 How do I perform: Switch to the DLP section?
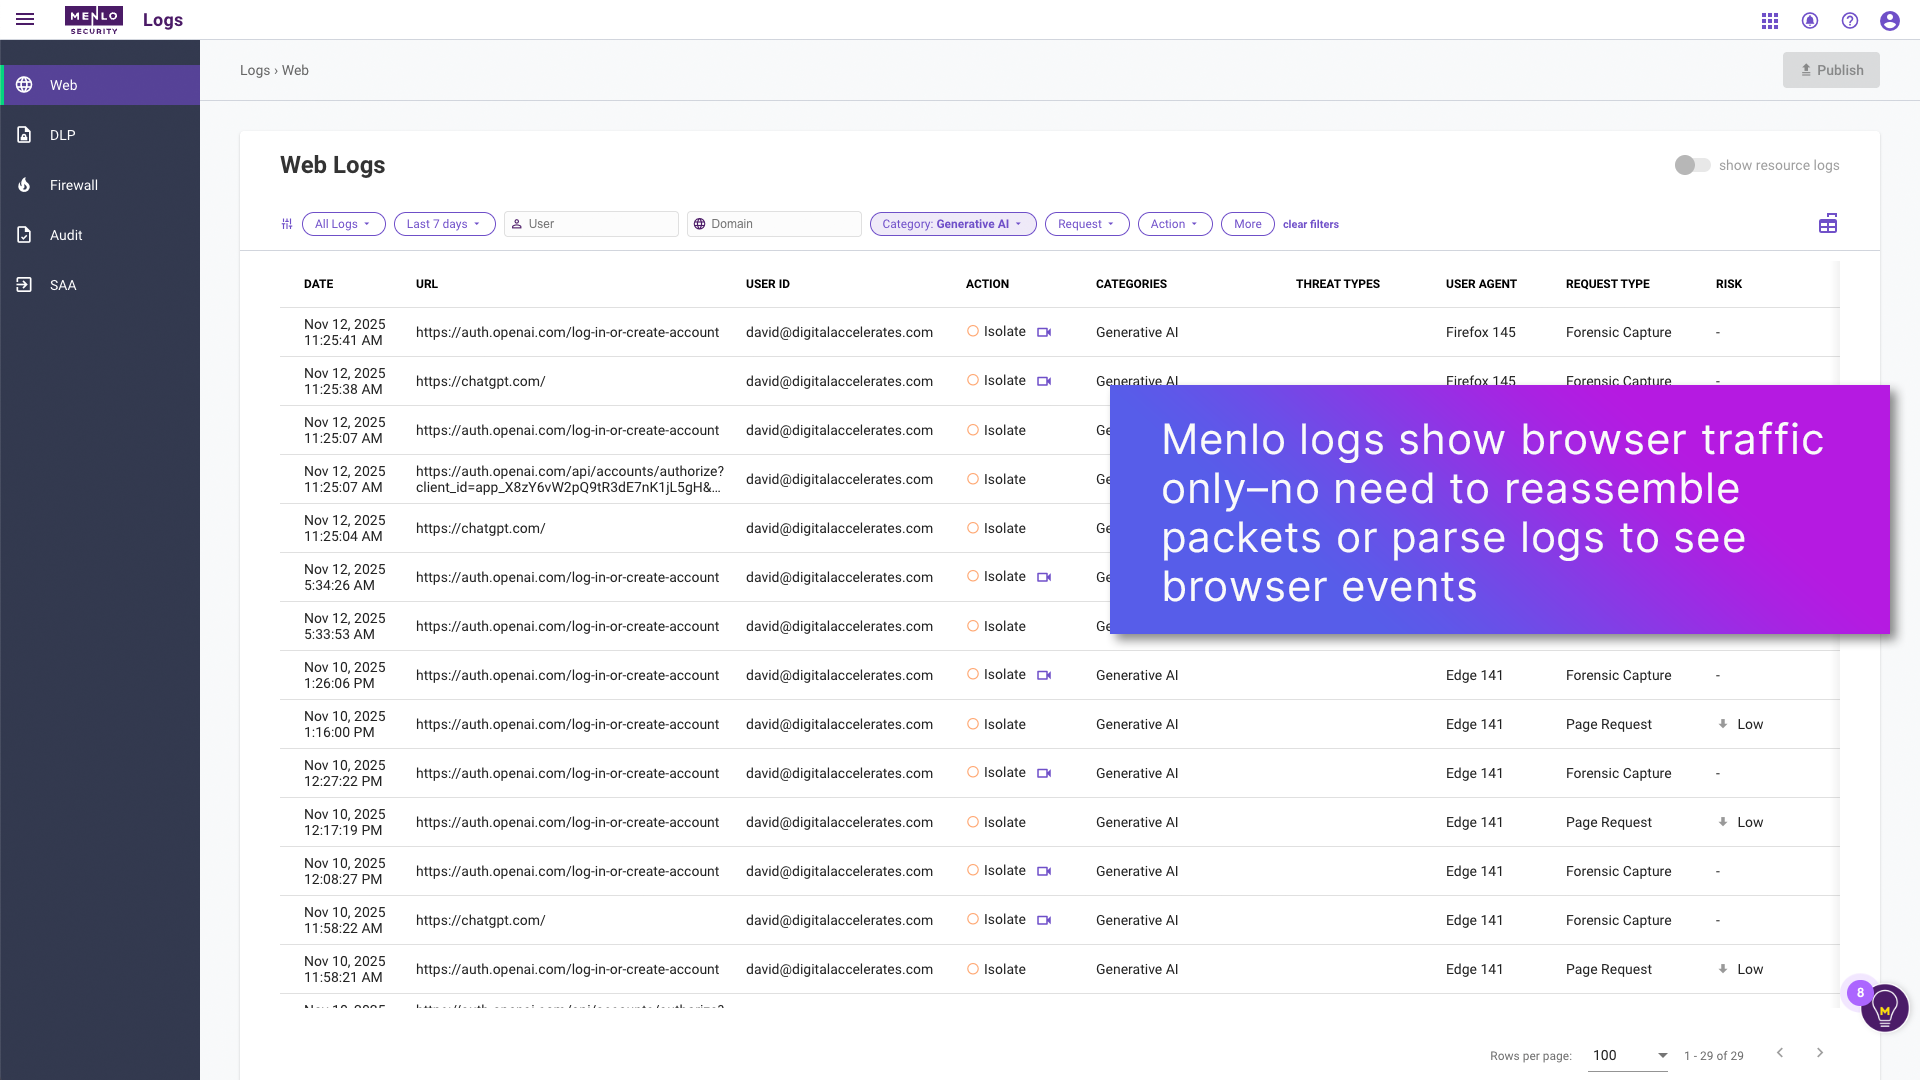coord(25,135)
